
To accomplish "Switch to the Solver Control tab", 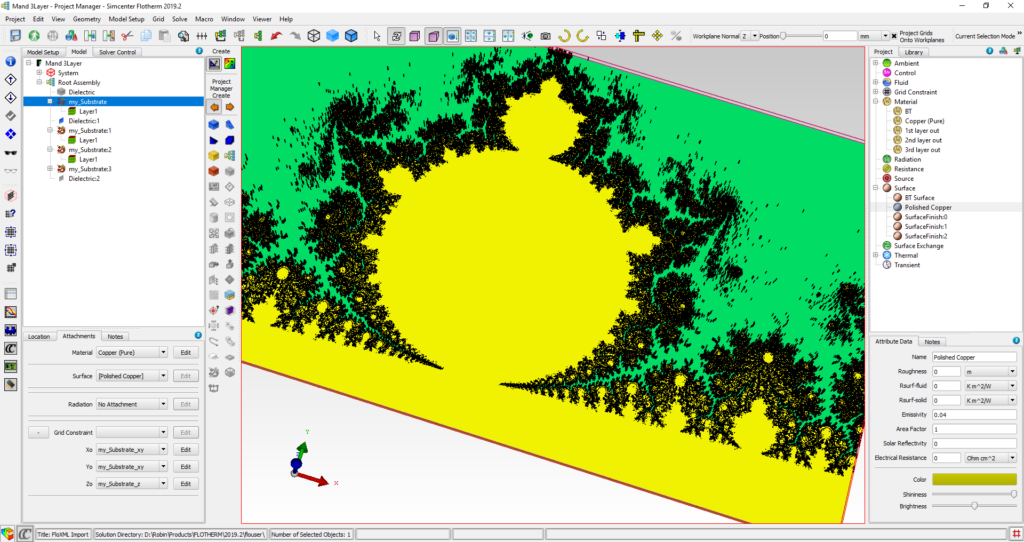I will (x=118, y=51).
